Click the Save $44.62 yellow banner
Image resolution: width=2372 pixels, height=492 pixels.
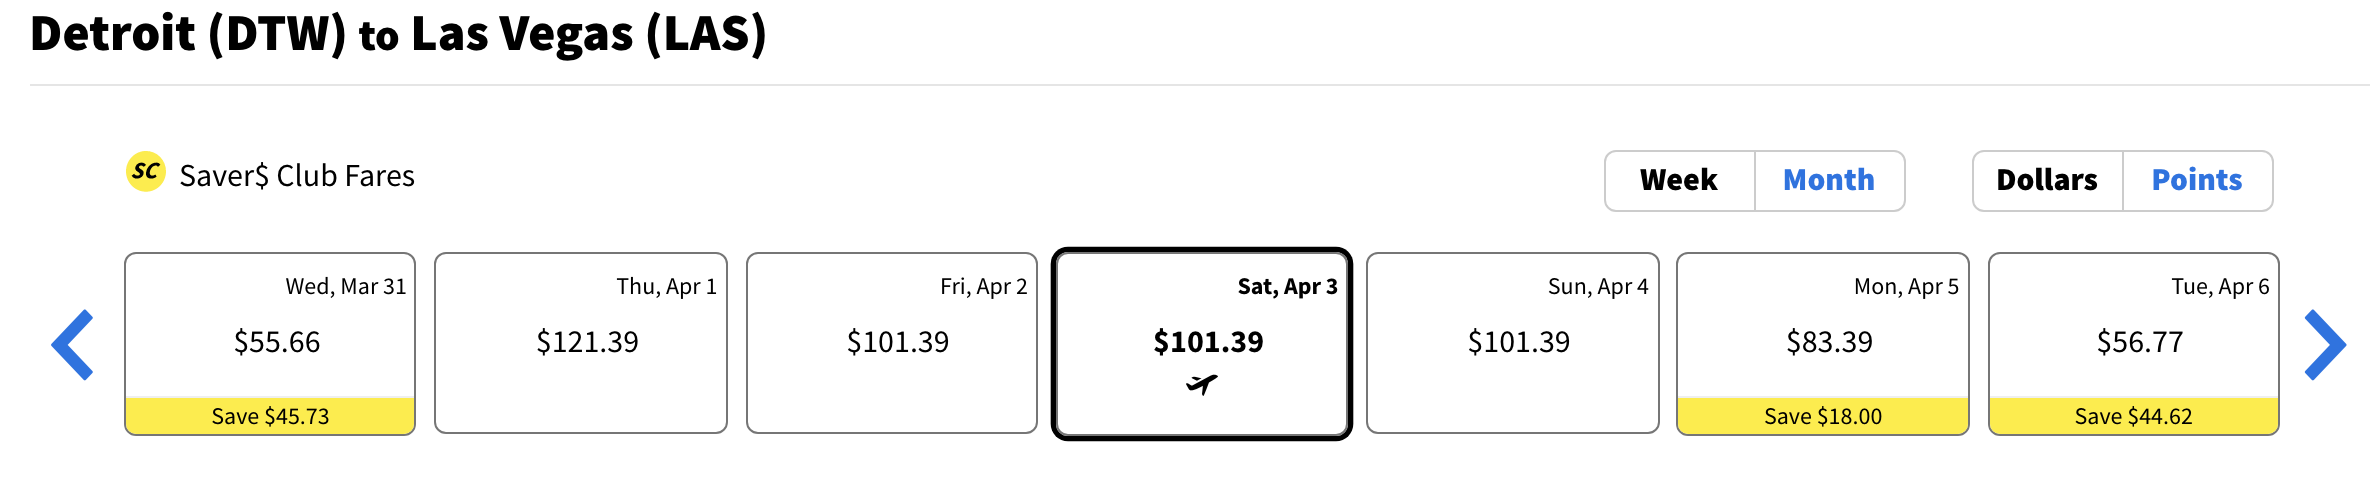coord(2134,416)
